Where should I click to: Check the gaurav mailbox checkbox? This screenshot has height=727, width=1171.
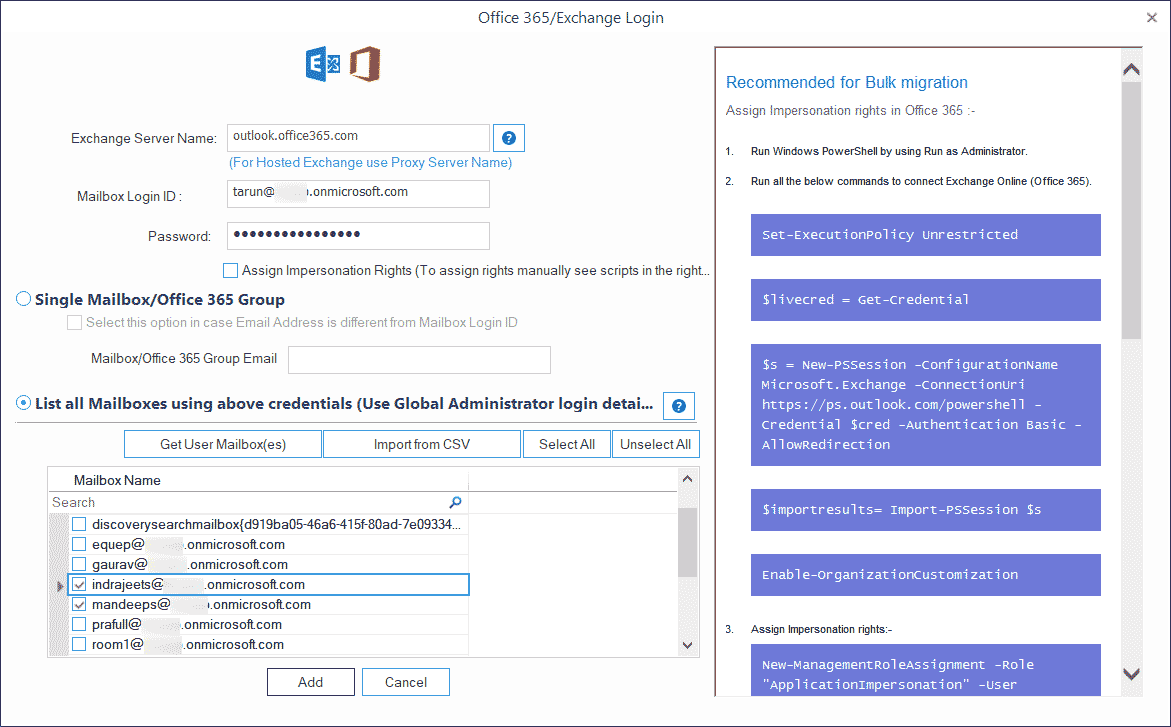tap(79, 564)
